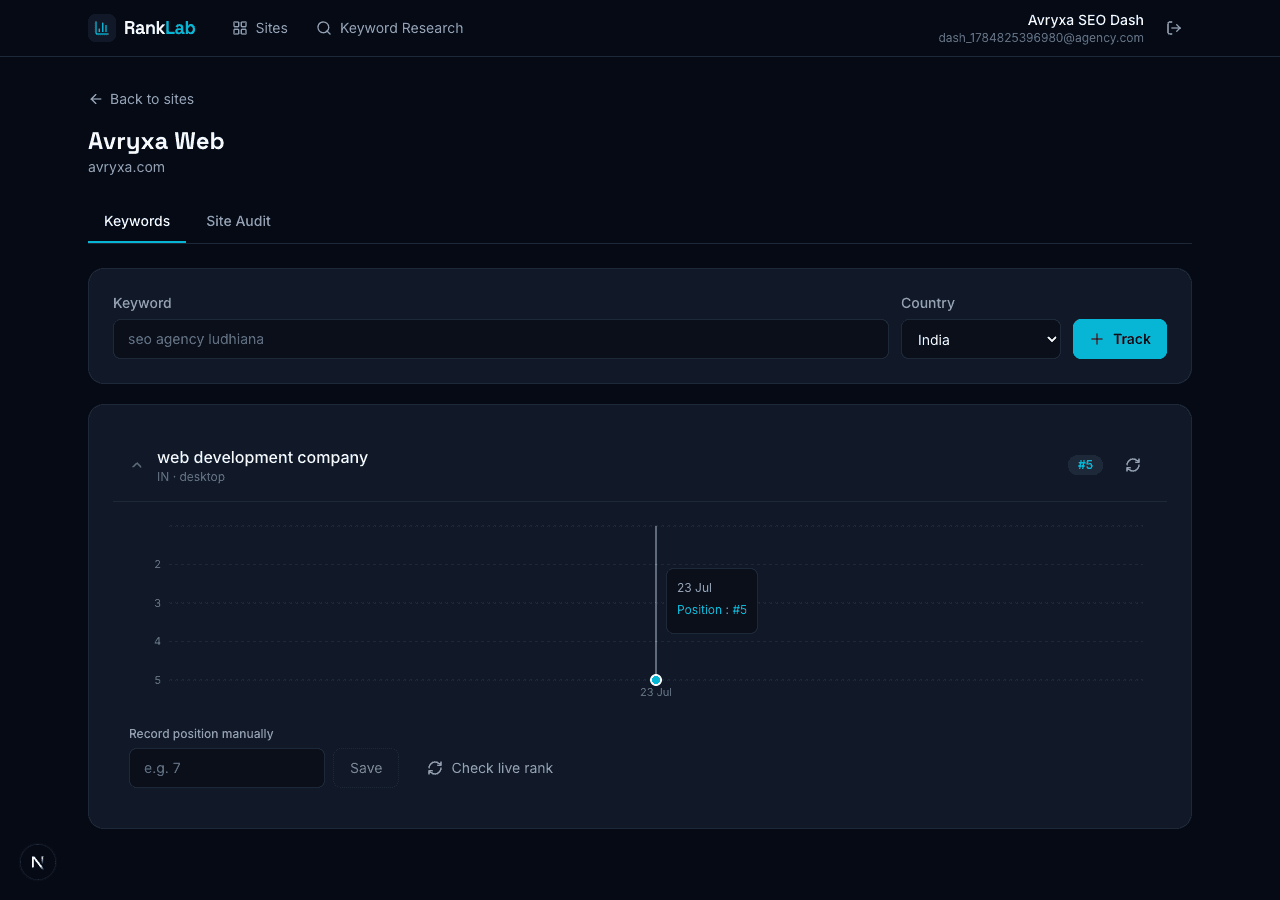Click the Avryxa SEO Dash account name
The image size is (1280, 900).
[1086, 20]
